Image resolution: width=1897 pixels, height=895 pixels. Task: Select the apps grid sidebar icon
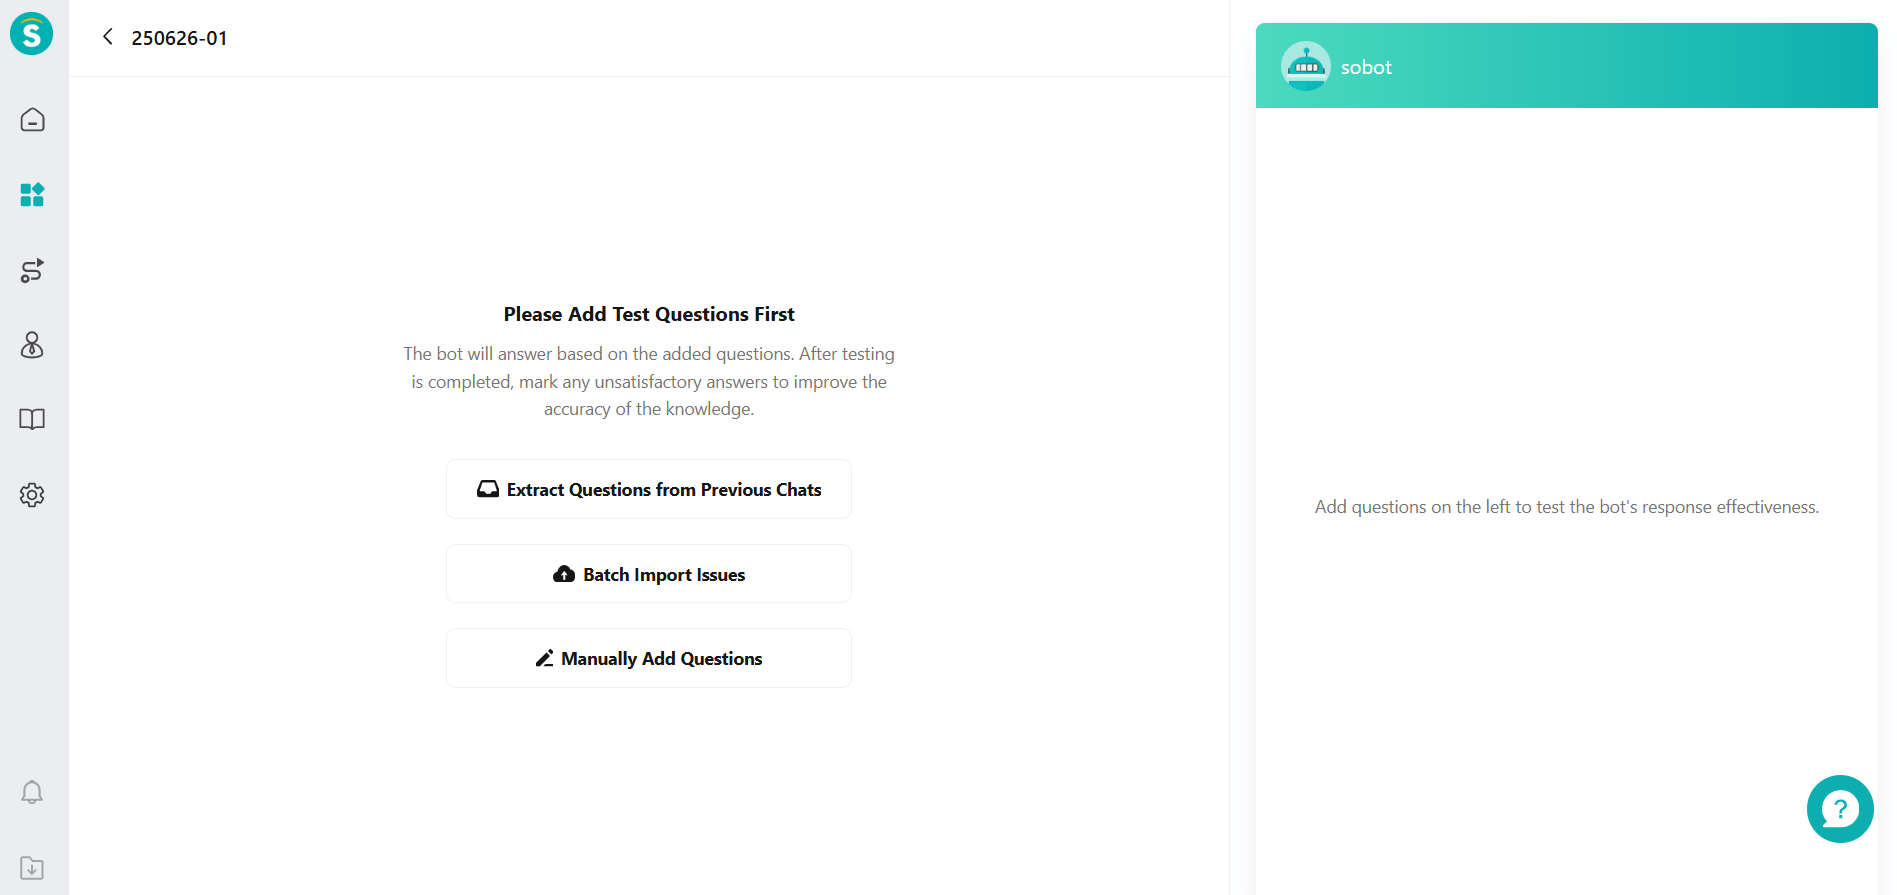(32, 195)
